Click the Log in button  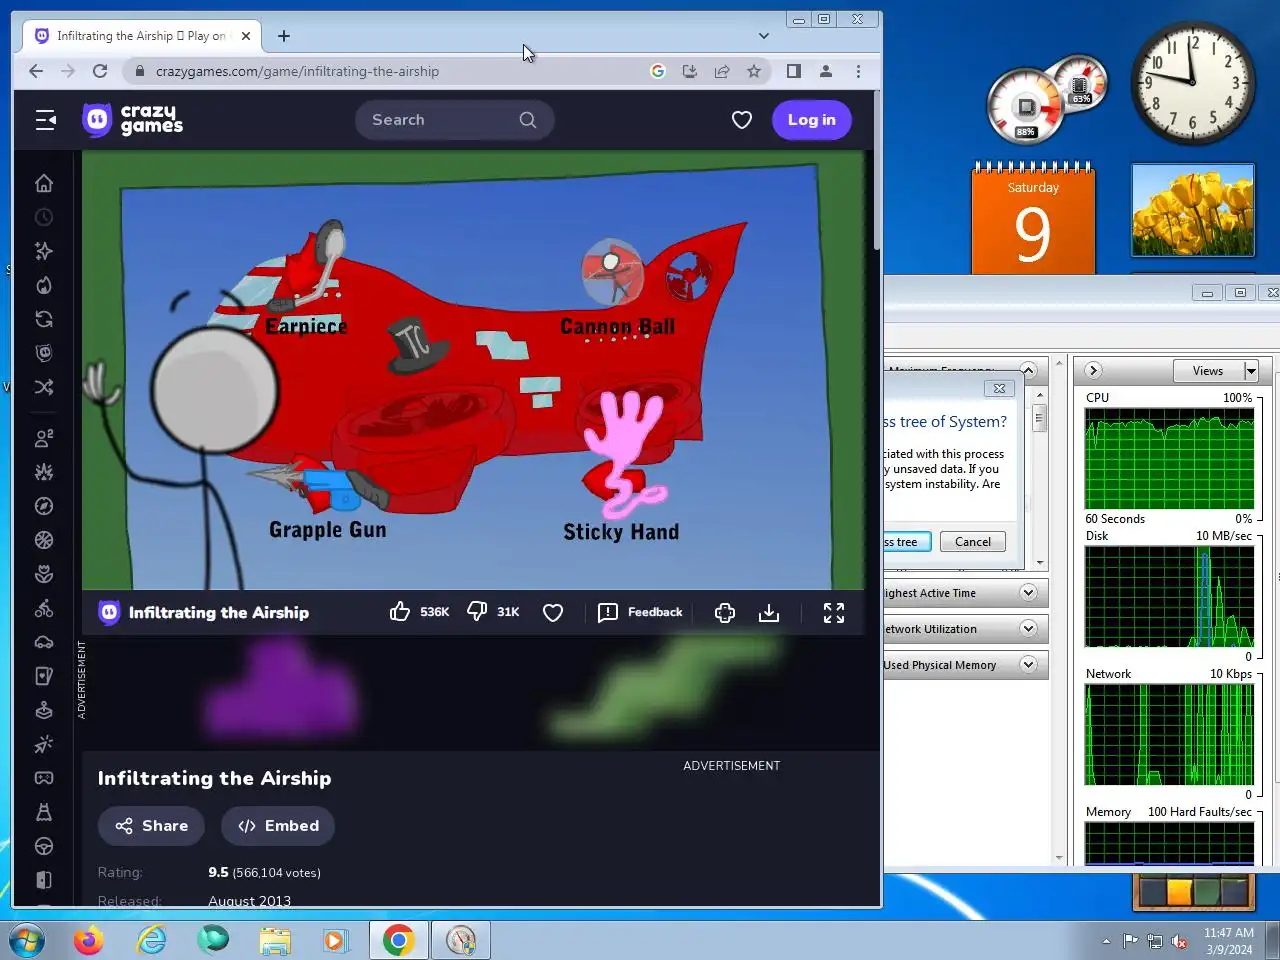(x=812, y=120)
